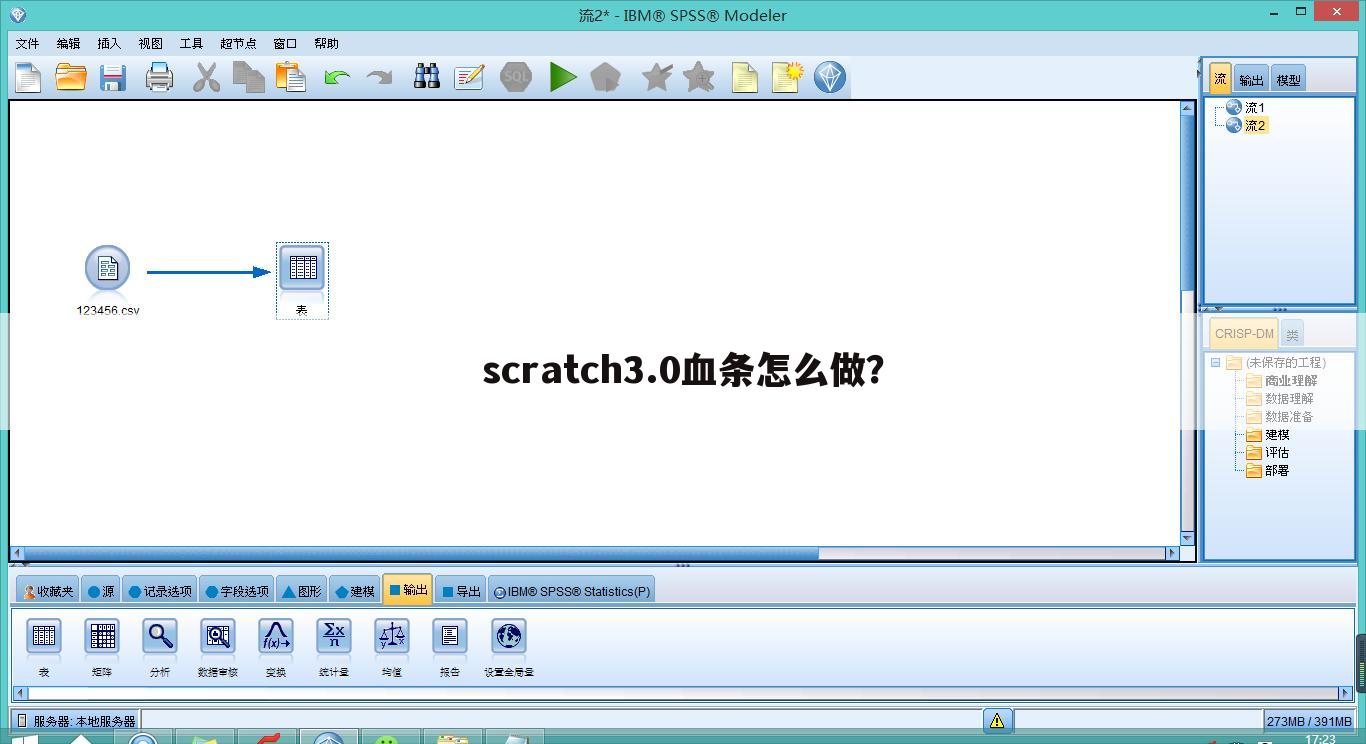Click the blue gem icon in the toolbar
The width and height of the screenshot is (1366, 744).
tap(830, 77)
